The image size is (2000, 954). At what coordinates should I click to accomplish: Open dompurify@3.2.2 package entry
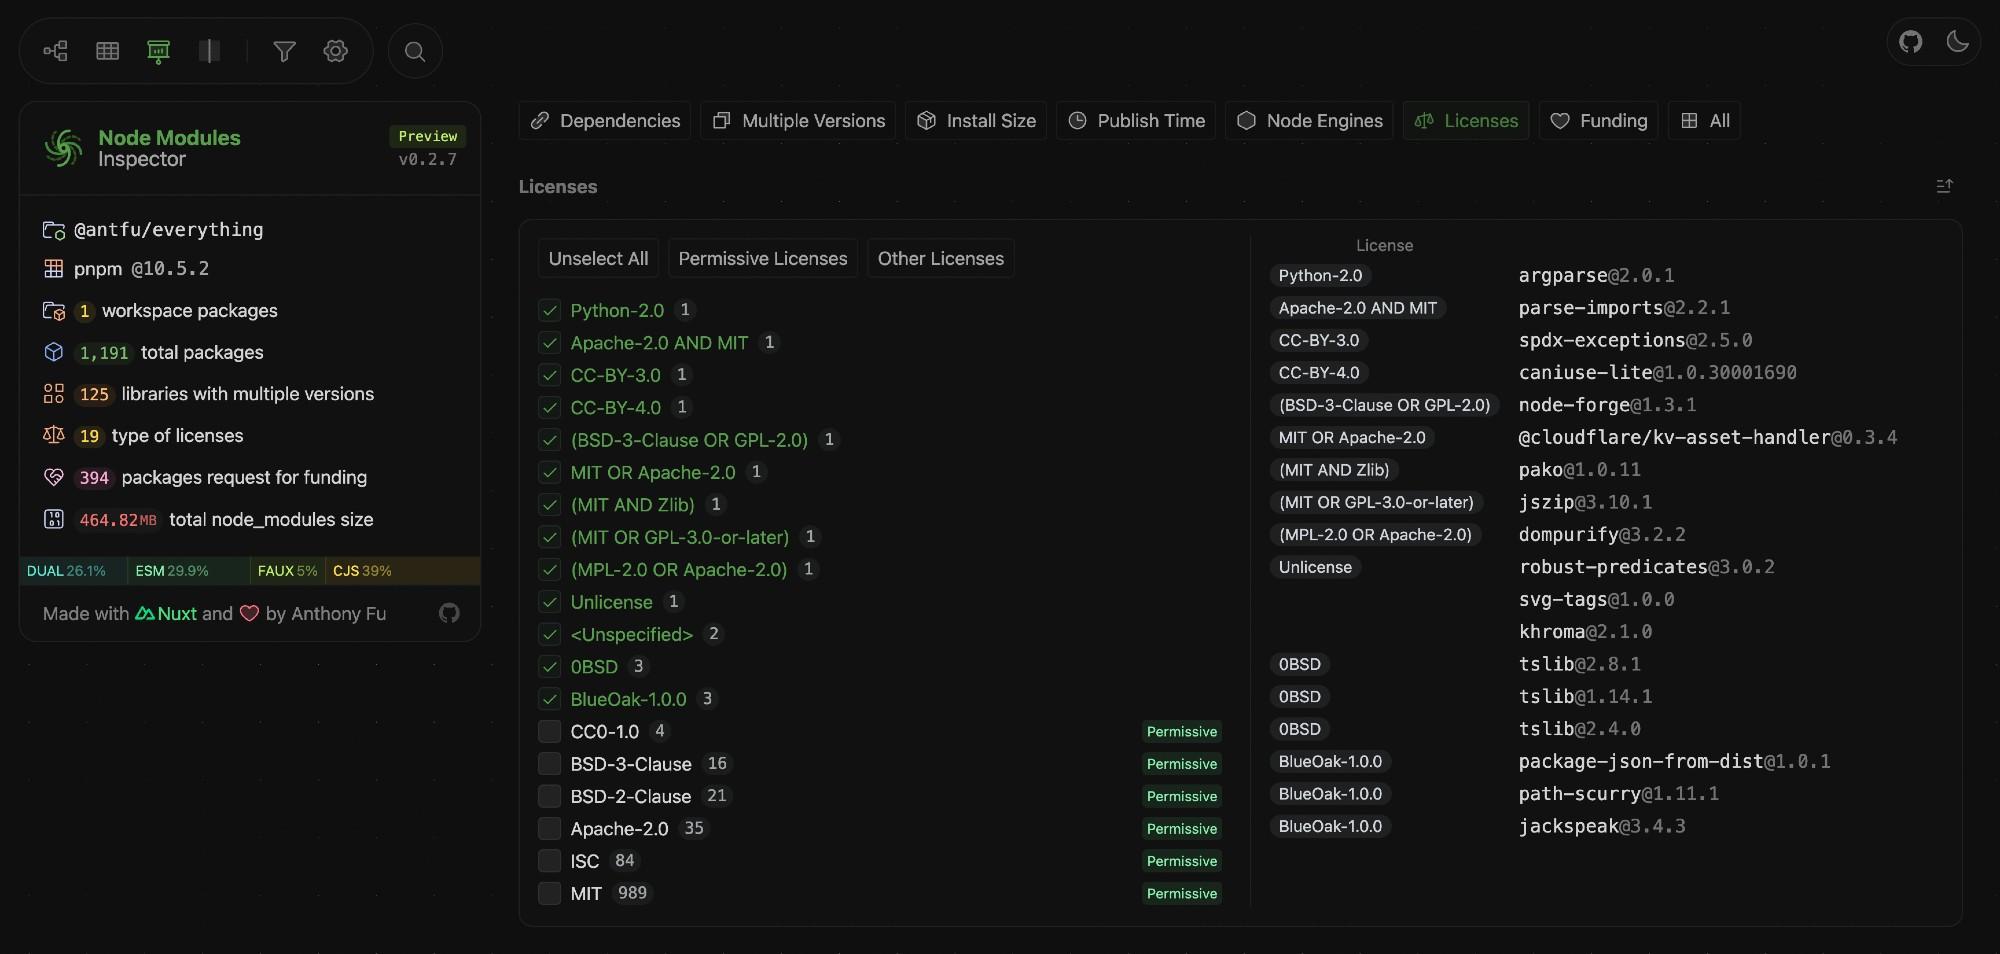[x=1602, y=534]
